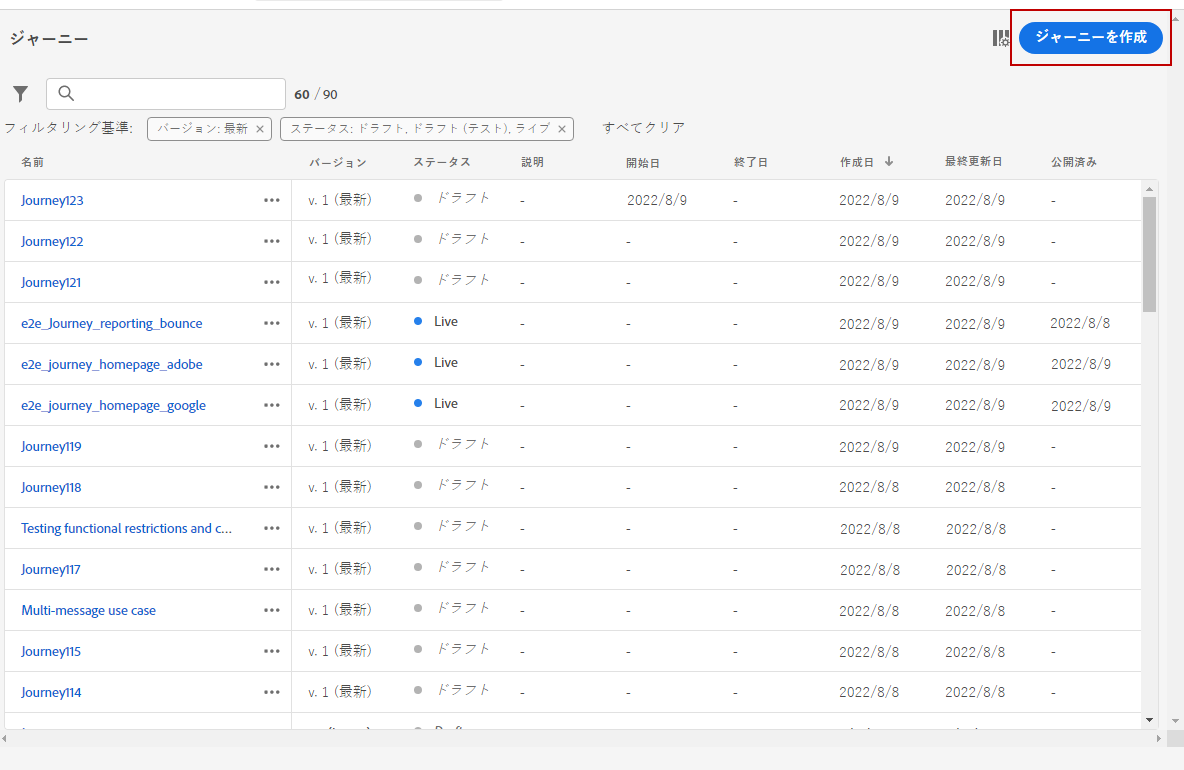Click the search magnifier icon
The image size is (1184, 770).
[66, 94]
